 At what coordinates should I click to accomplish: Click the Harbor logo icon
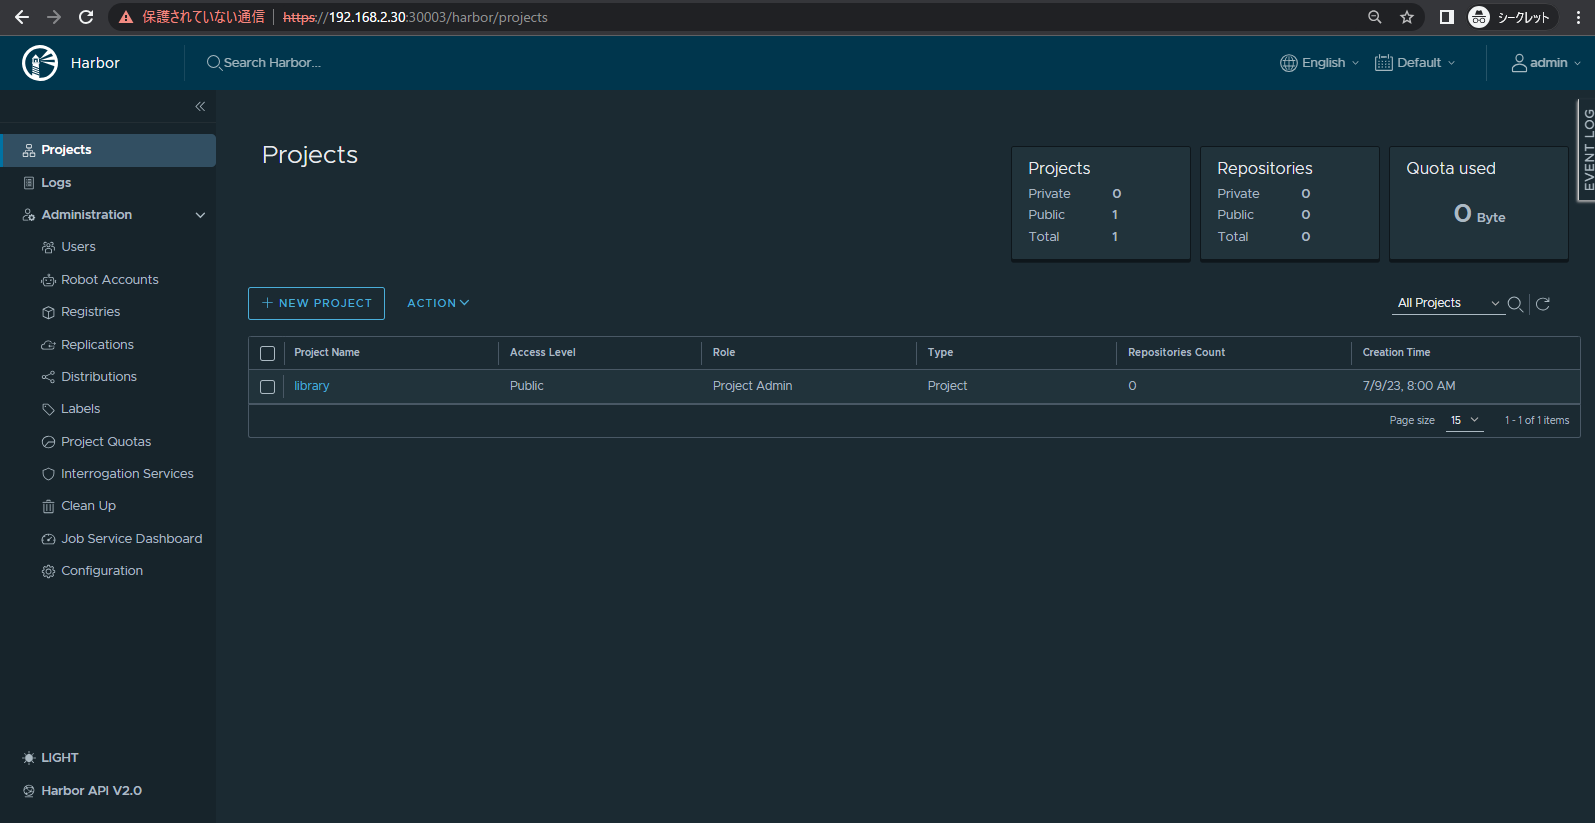click(40, 63)
